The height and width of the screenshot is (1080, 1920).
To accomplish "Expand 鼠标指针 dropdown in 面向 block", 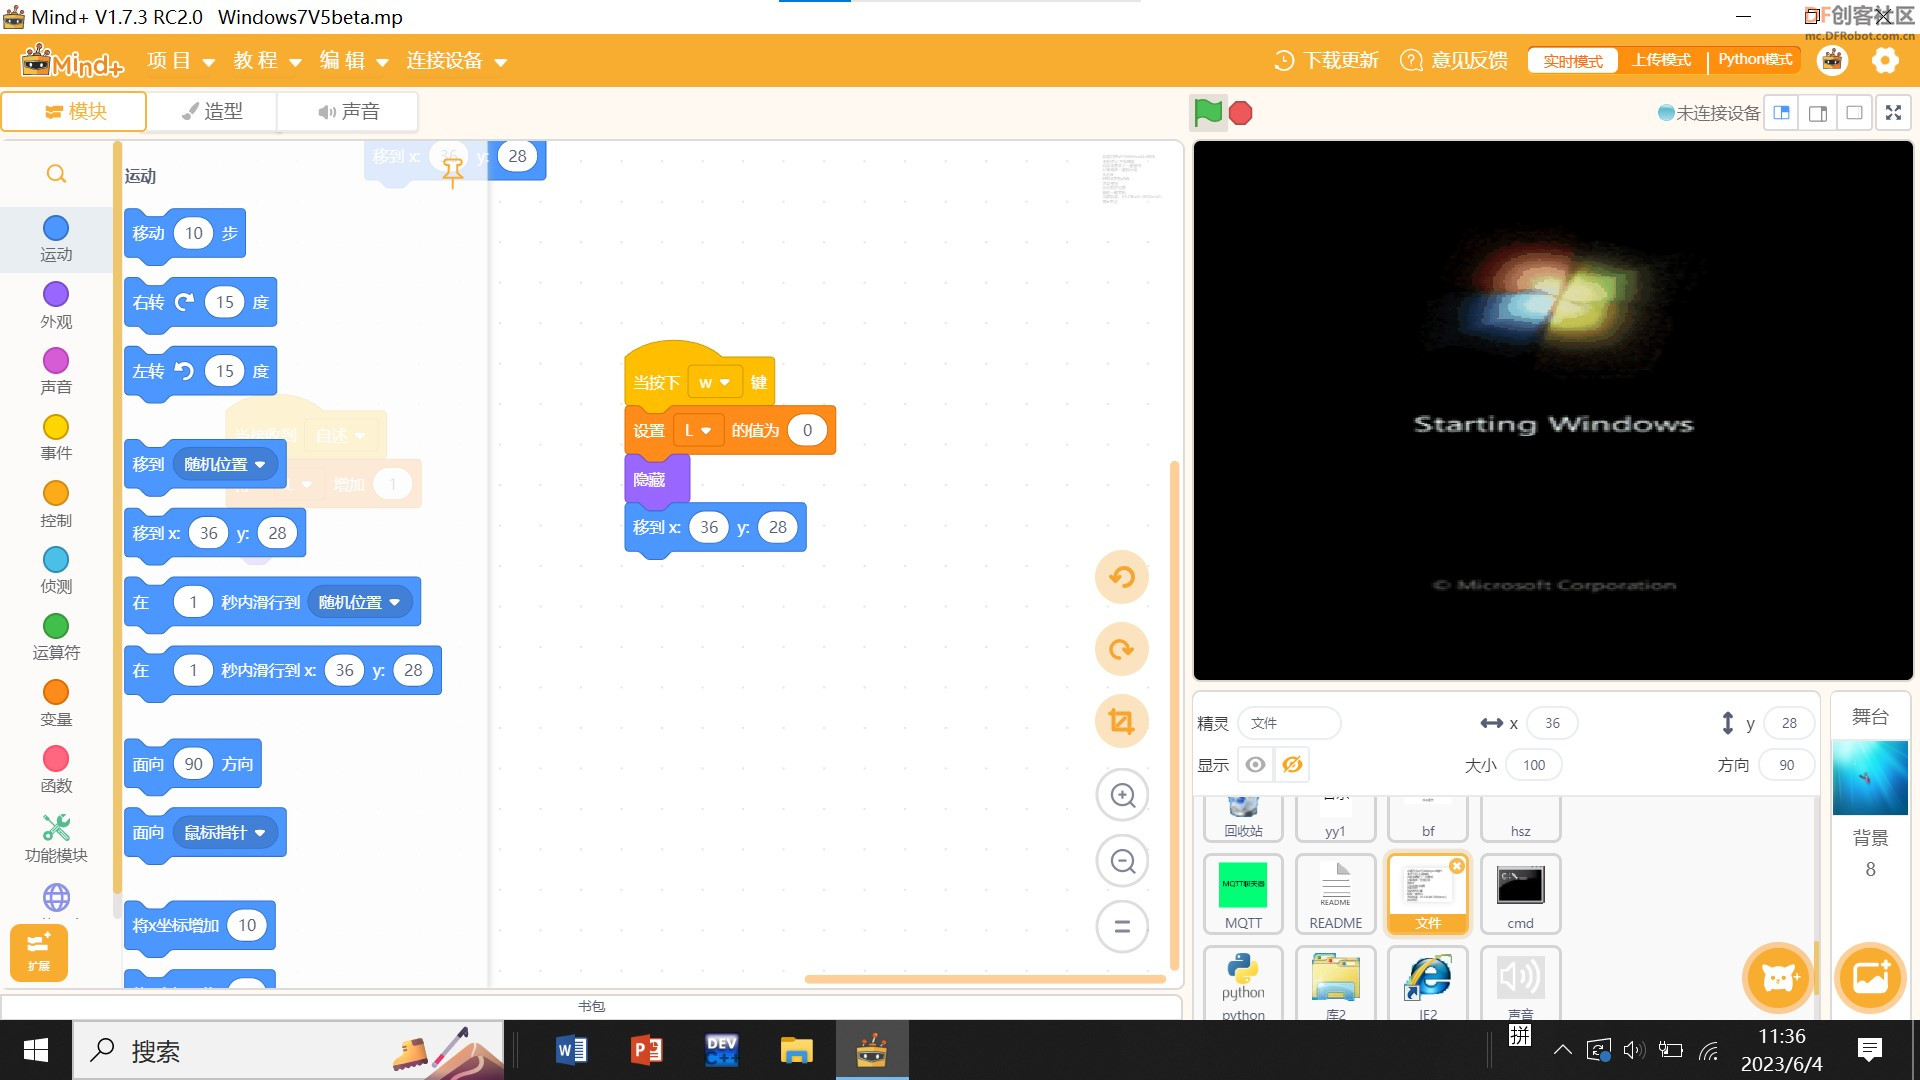I will 225,832.
